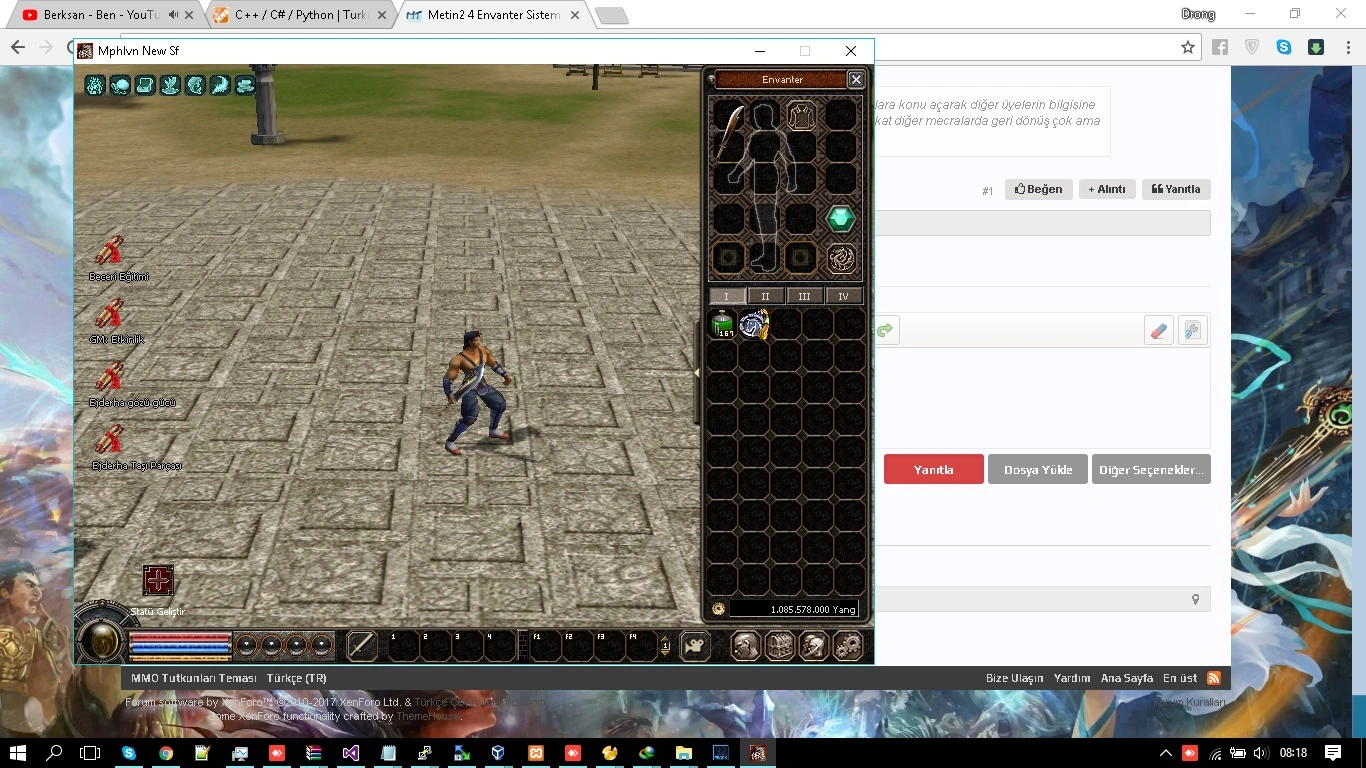Click the Yang amount field

pos(794,609)
